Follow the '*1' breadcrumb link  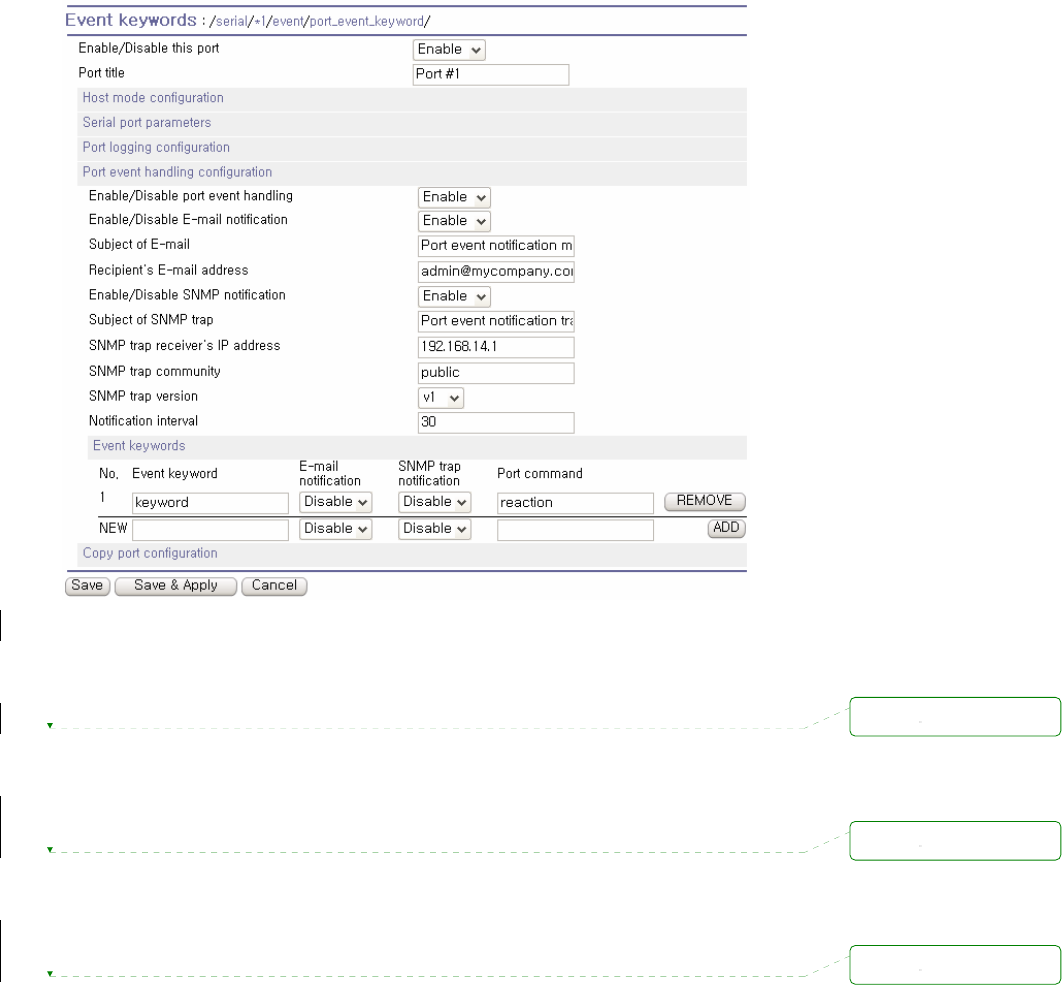click(259, 22)
